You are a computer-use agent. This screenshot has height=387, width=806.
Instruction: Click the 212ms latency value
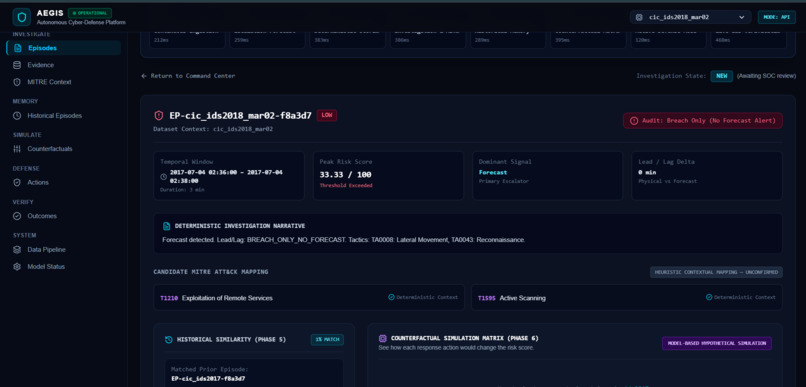click(161, 40)
